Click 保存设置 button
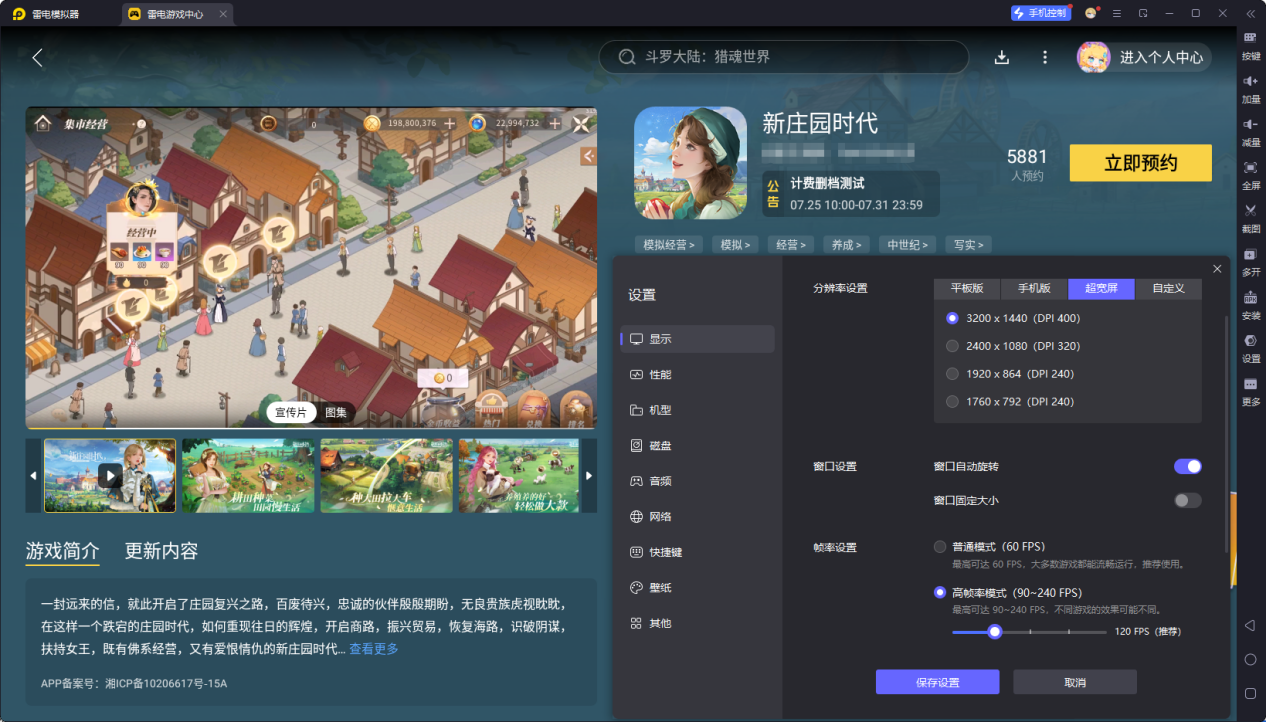Screen dimensions: 1266x722 (x=937, y=682)
